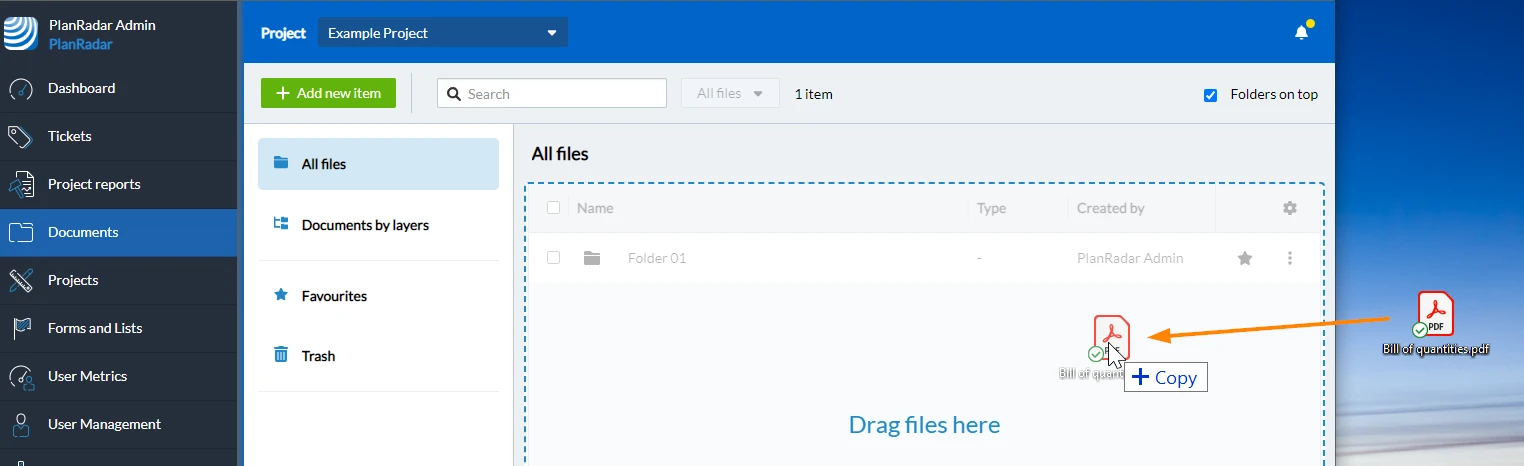Click the Trash bin icon

pos(281,355)
